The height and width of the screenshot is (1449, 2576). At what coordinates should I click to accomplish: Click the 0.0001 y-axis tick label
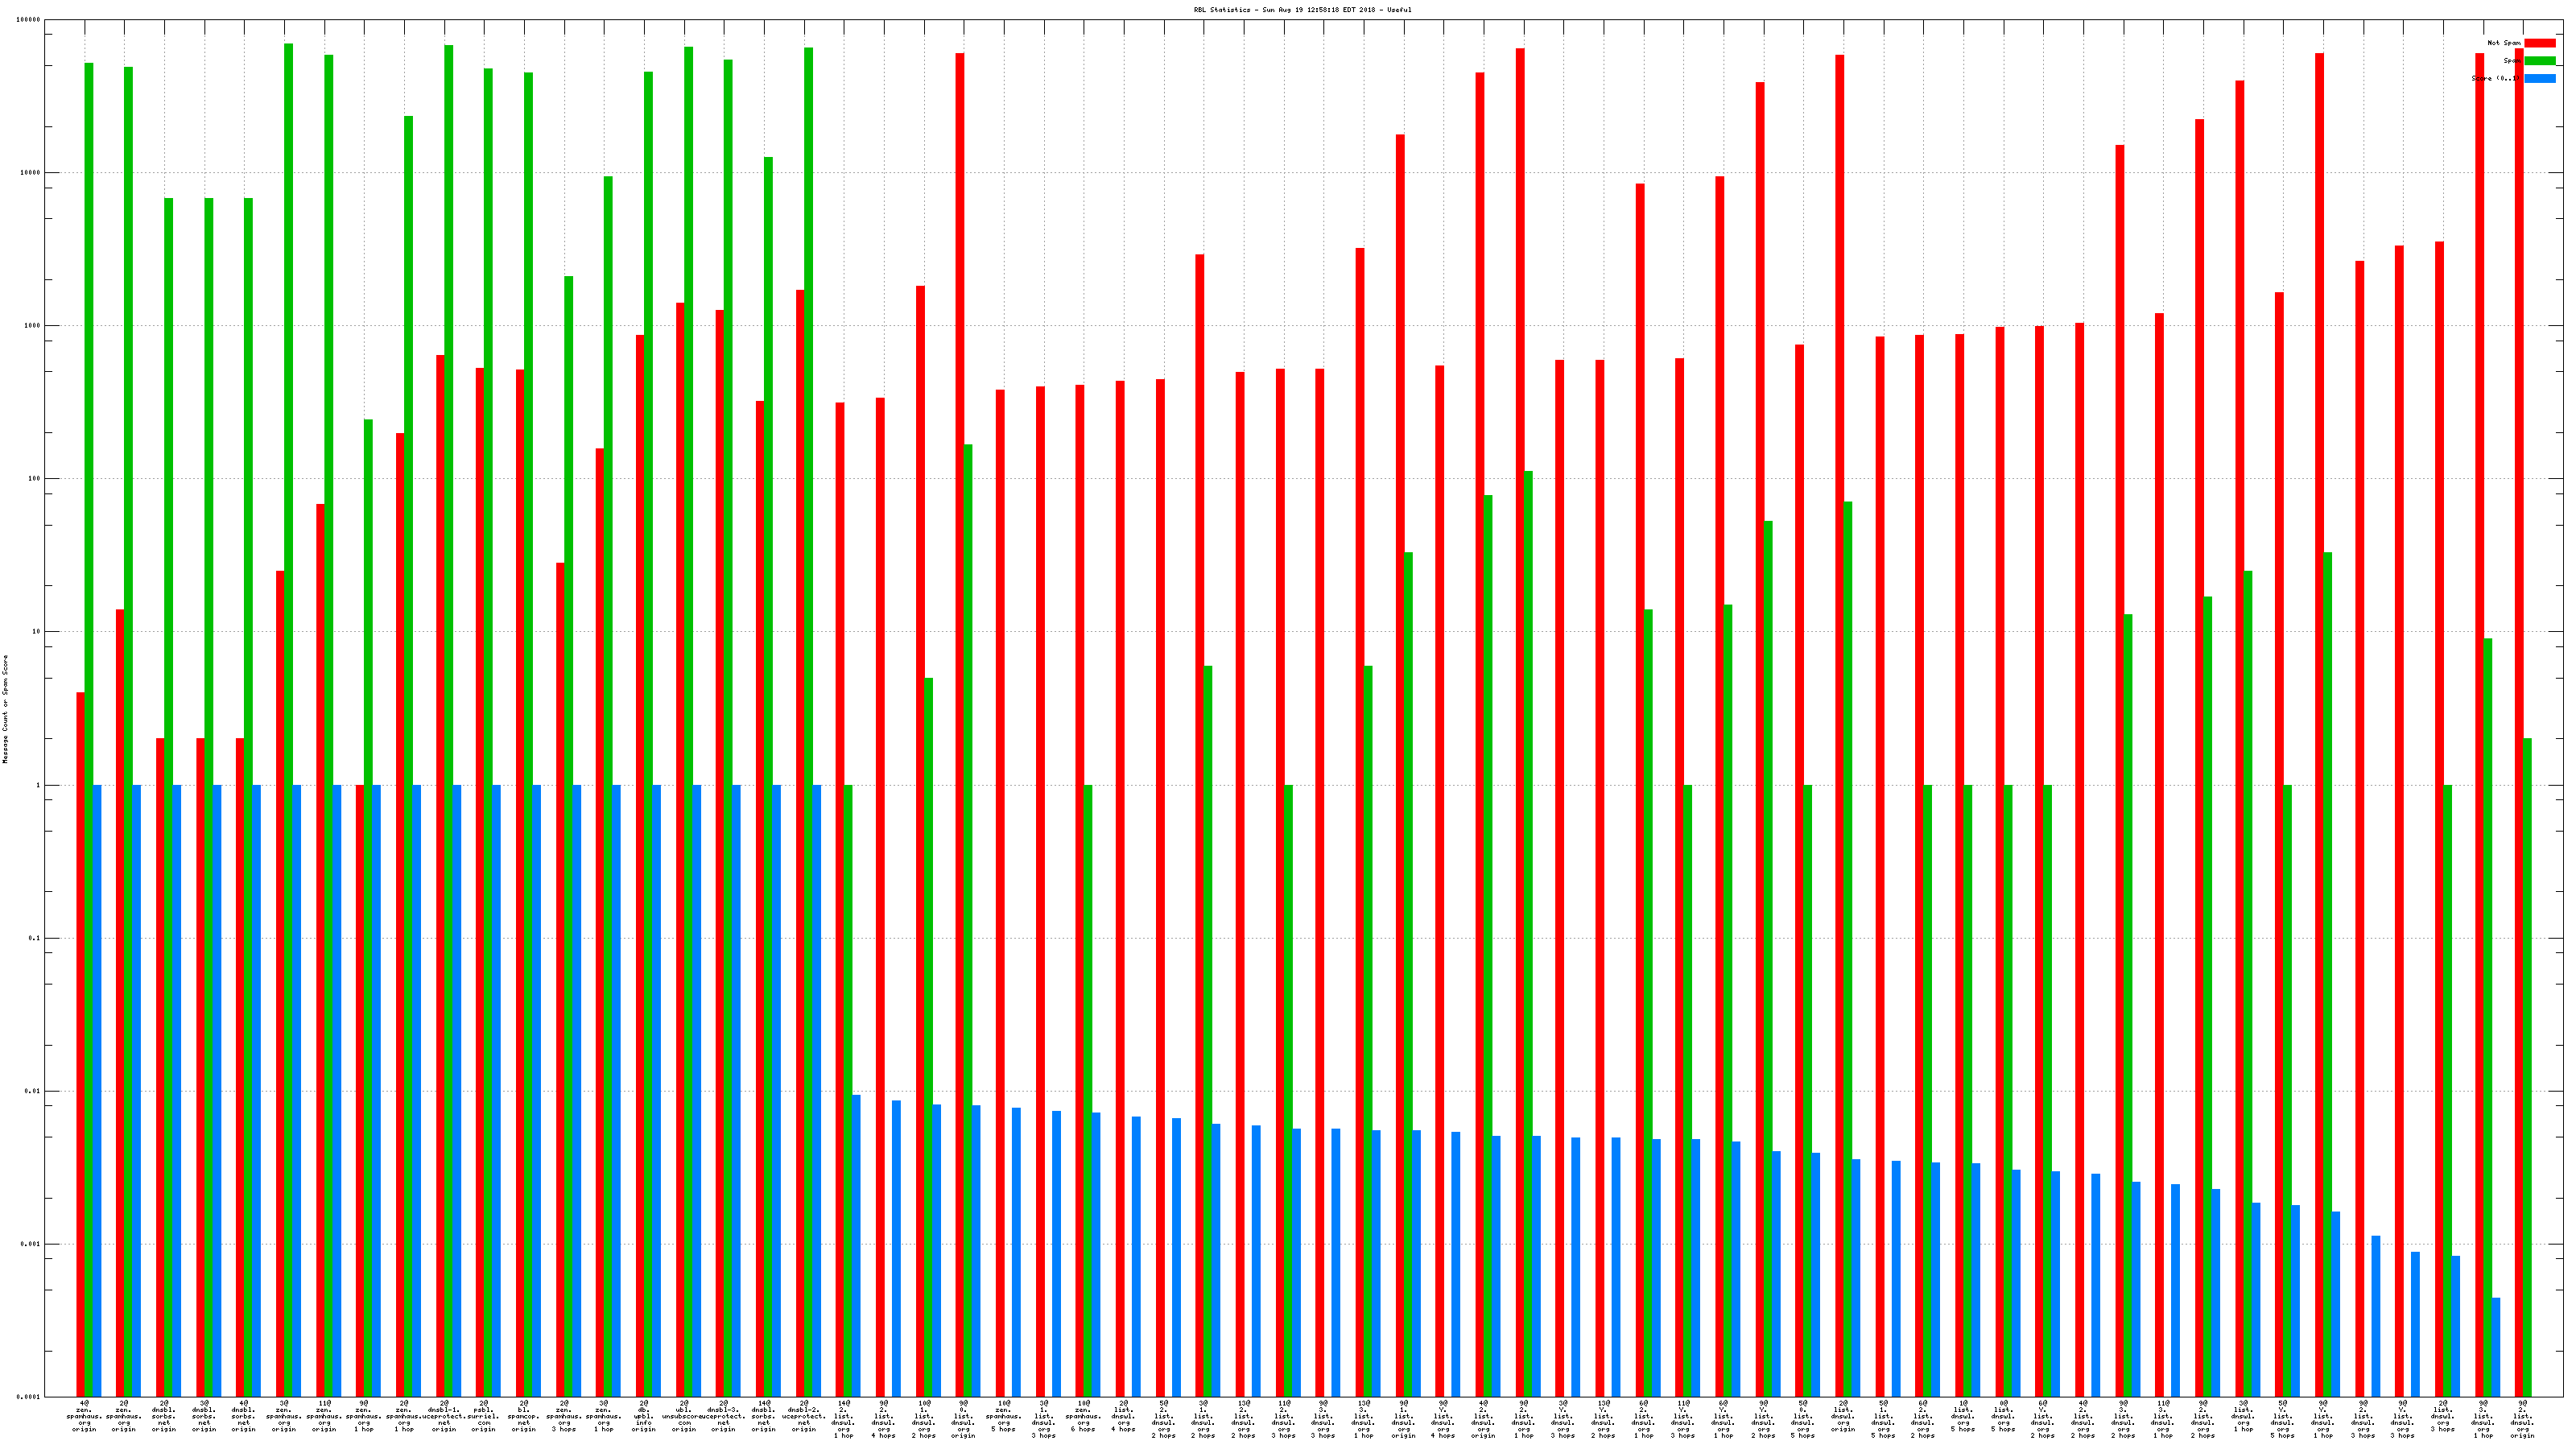click(x=29, y=1397)
